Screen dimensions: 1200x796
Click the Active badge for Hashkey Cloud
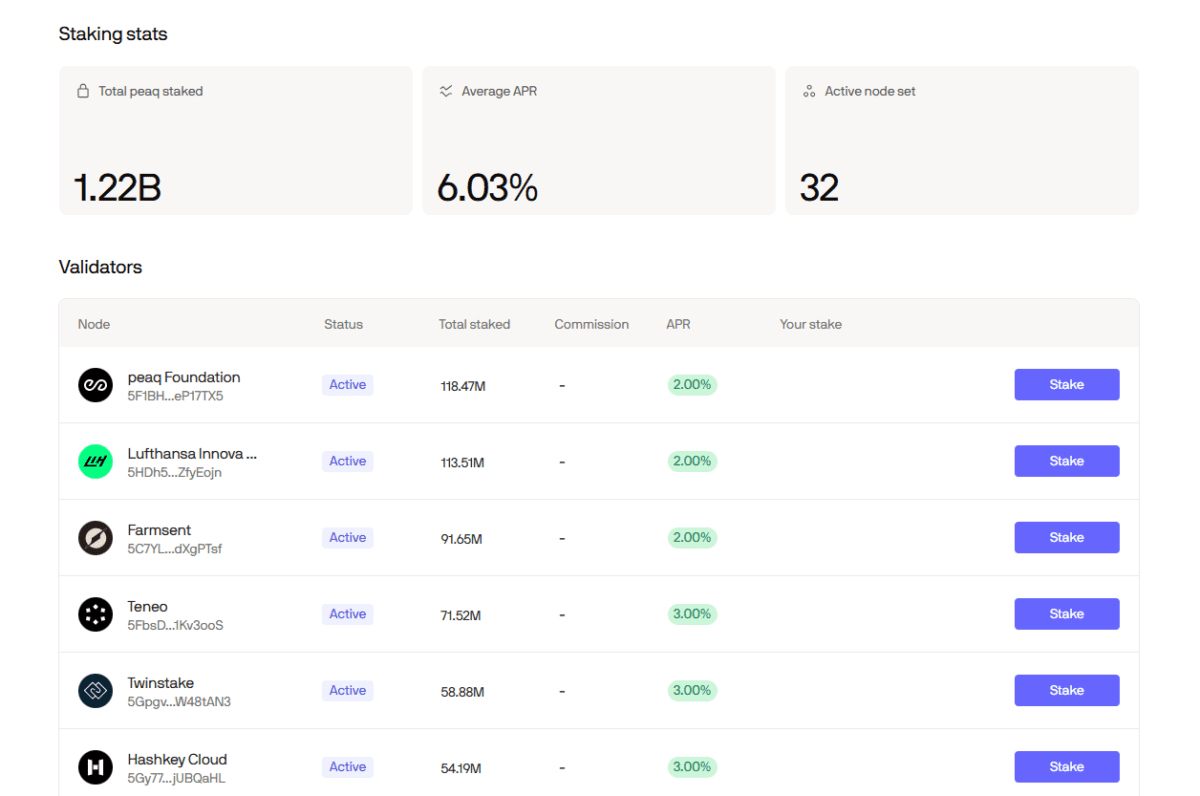(x=348, y=767)
